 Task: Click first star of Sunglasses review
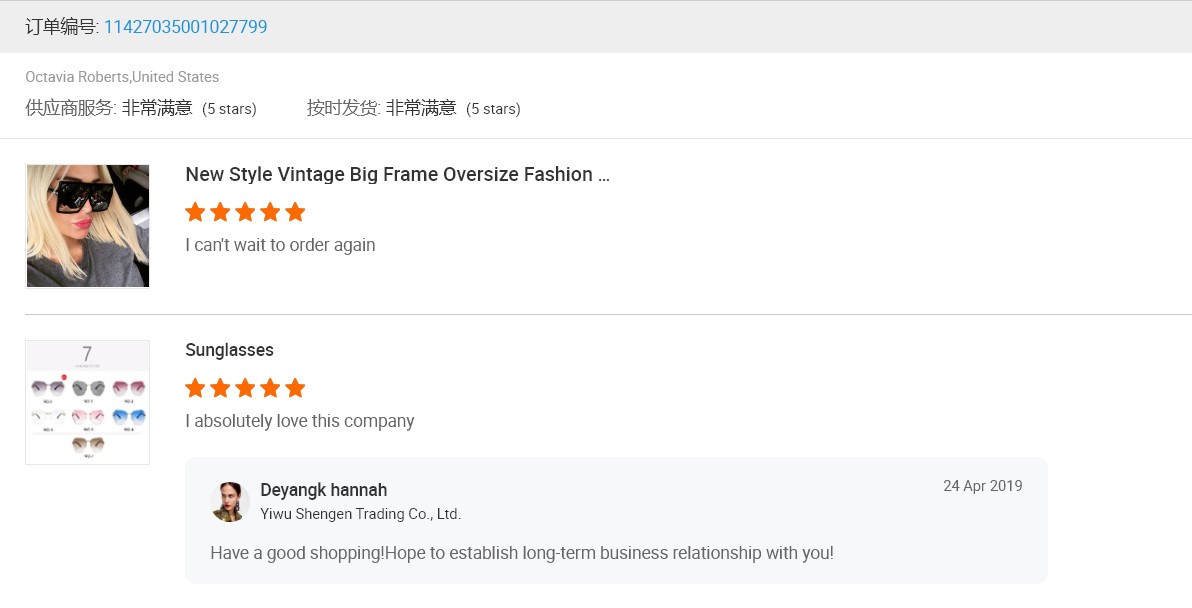pos(195,388)
